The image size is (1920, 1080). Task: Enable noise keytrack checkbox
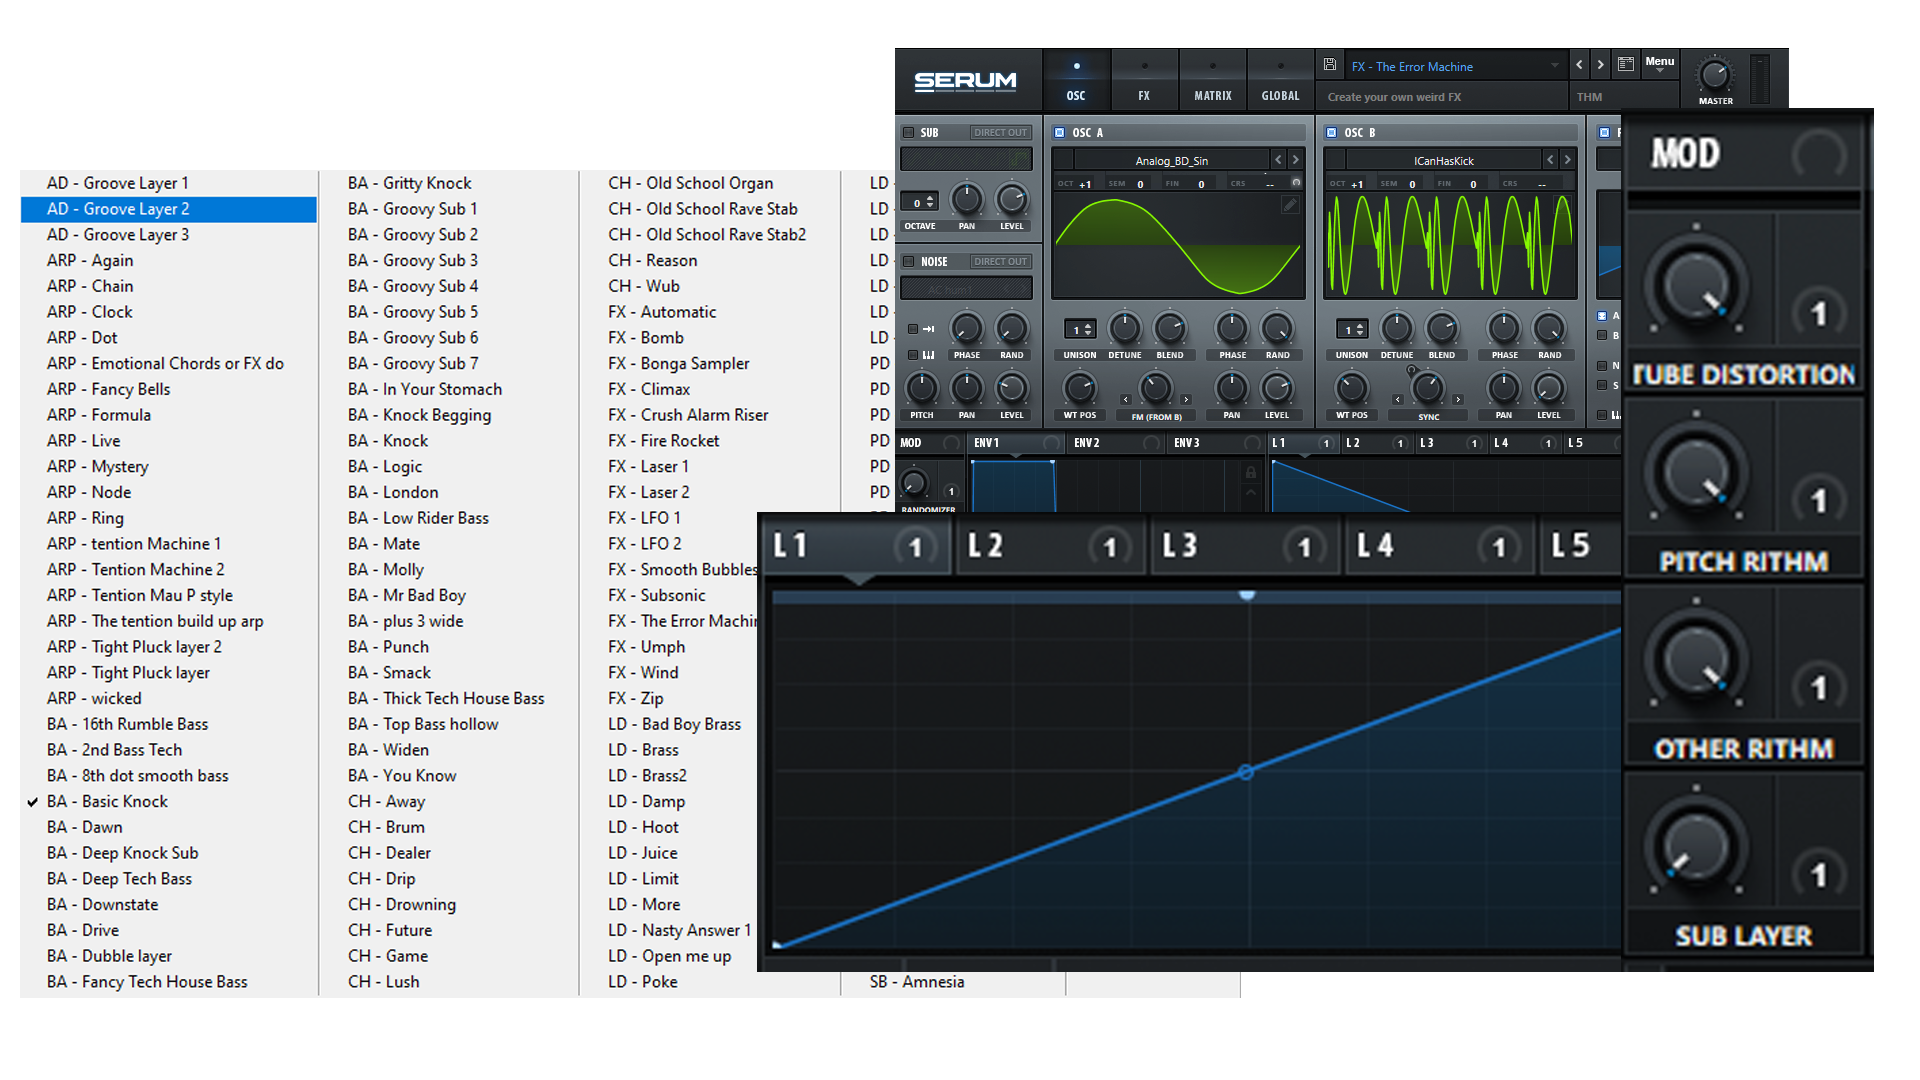click(x=913, y=355)
